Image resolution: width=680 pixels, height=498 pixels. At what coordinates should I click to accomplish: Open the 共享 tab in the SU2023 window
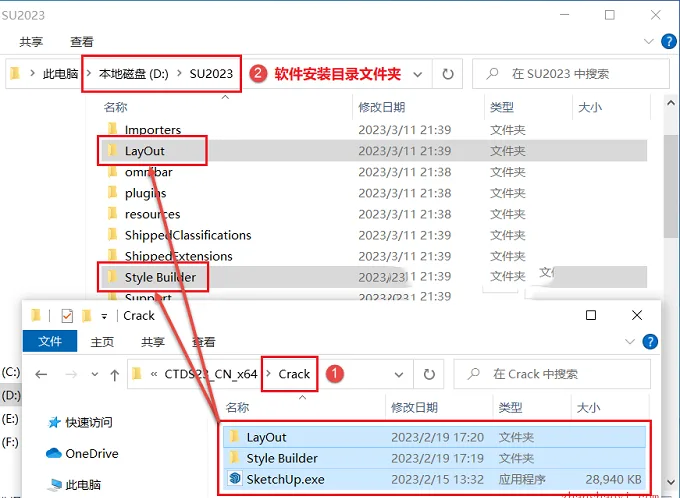point(31,42)
